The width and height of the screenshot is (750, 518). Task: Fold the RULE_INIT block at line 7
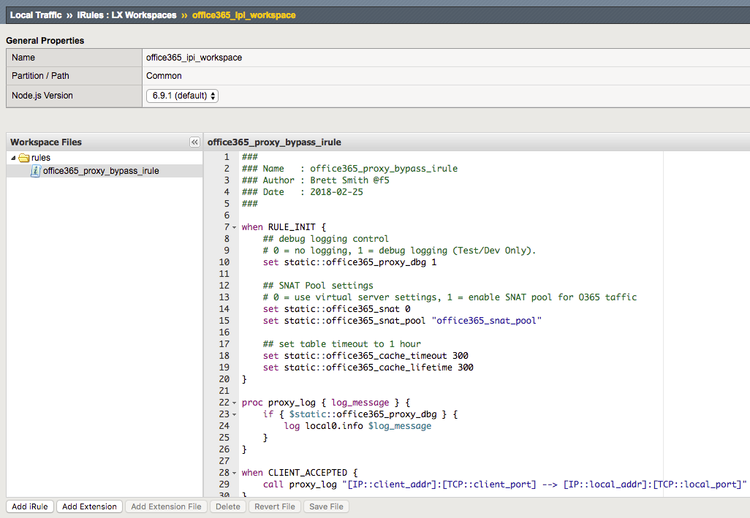(x=234, y=227)
